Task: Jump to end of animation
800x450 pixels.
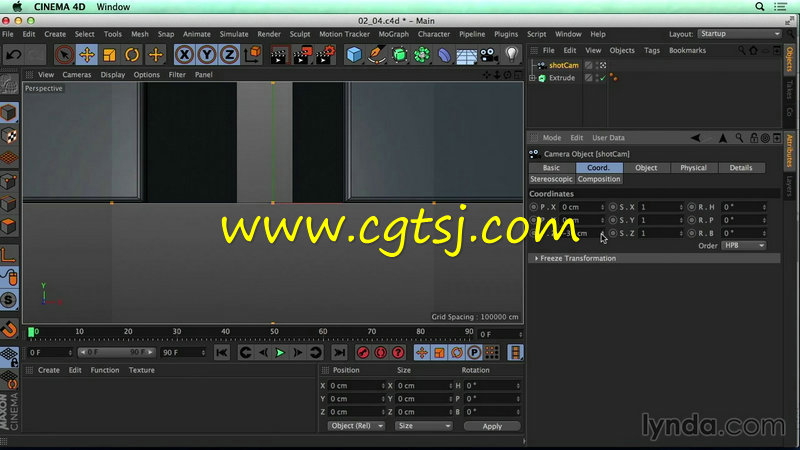Action: [x=339, y=353]
